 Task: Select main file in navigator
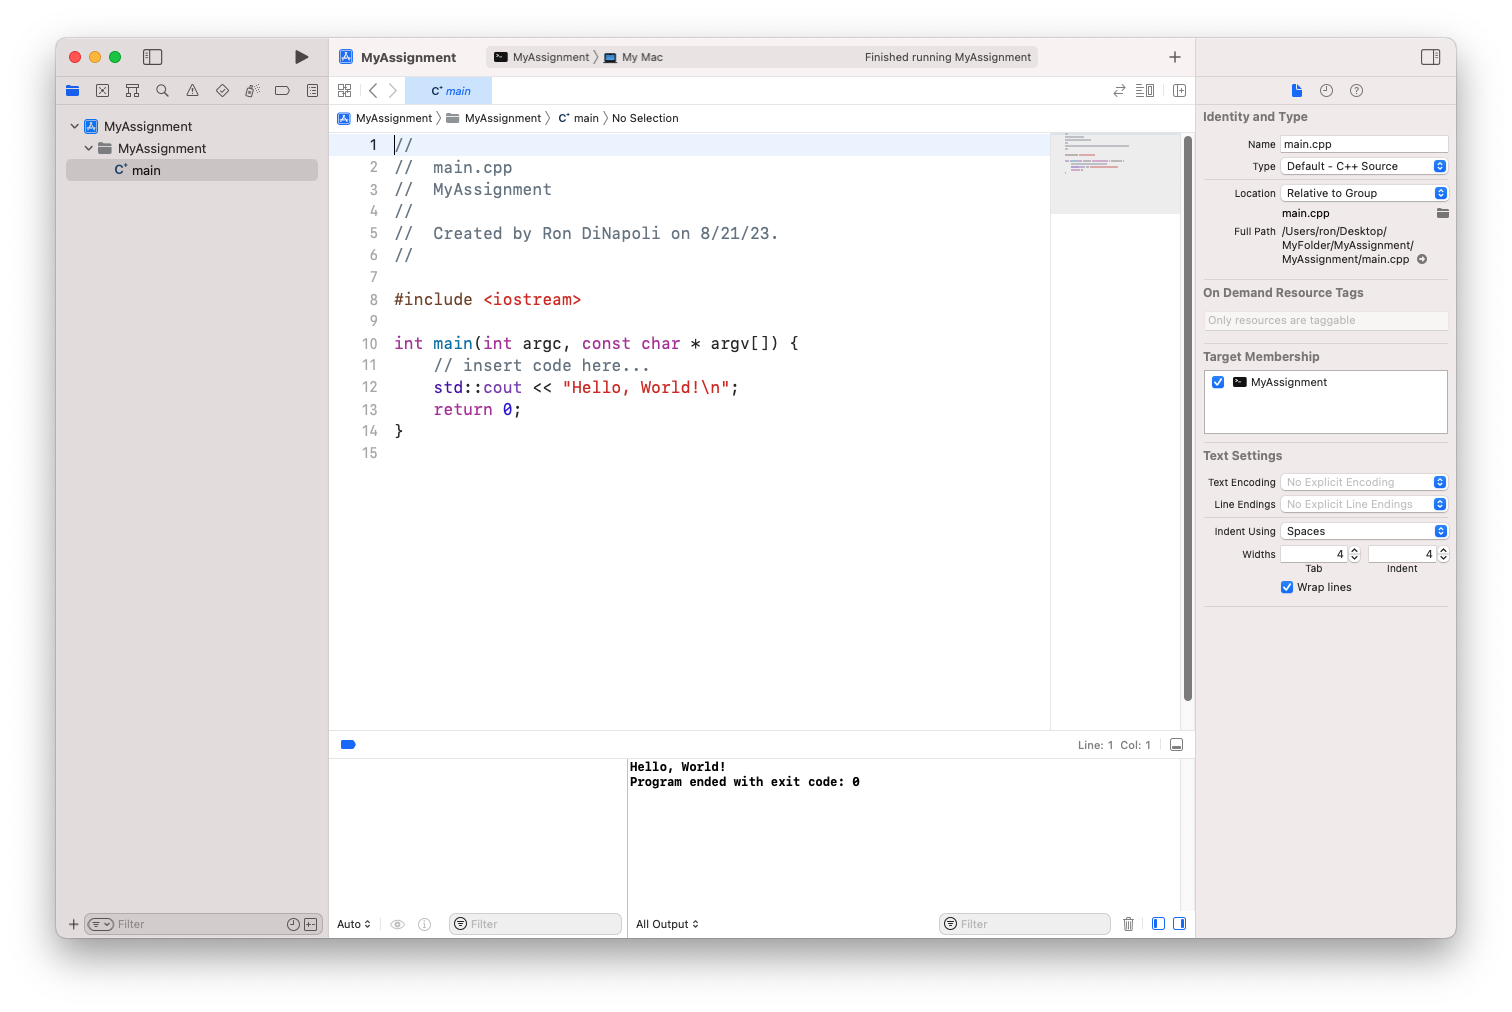146,170
